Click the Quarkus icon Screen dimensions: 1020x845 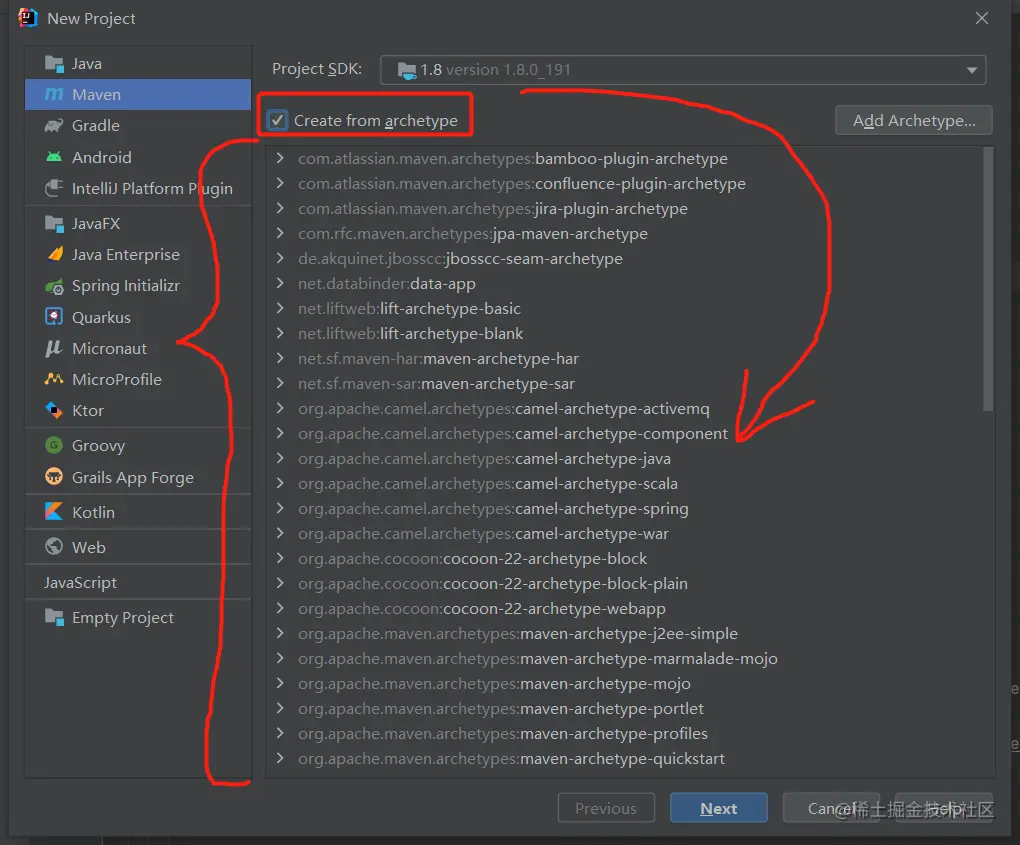coord(54,317)
